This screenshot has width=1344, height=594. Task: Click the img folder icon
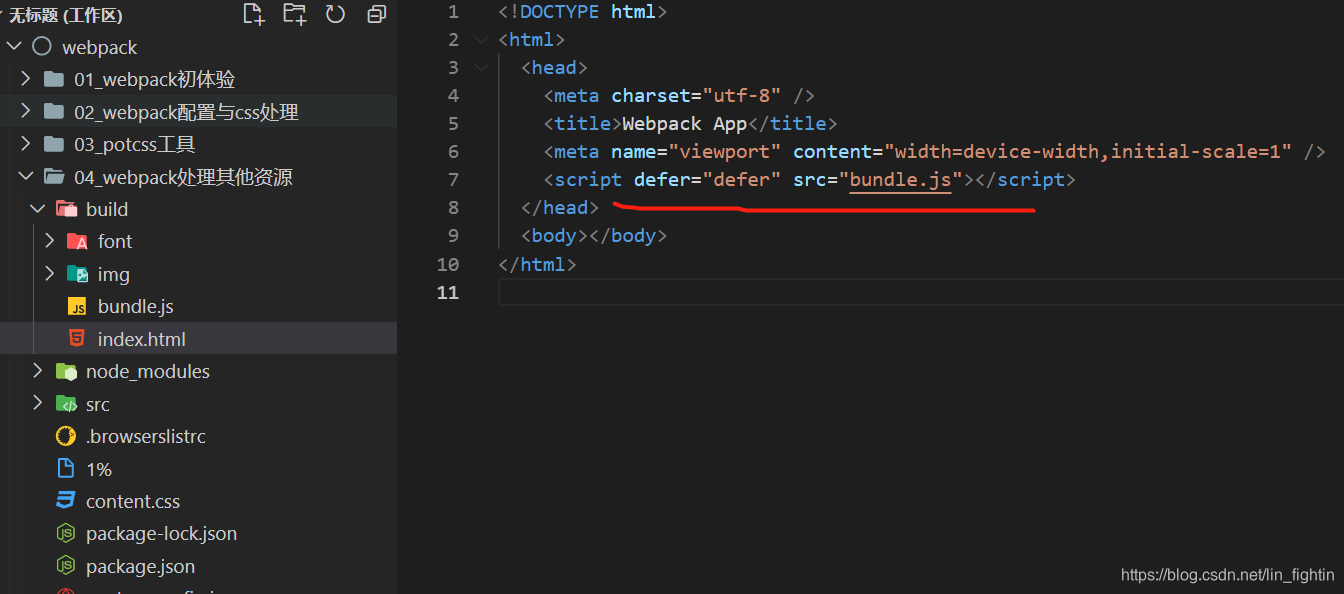(77, 274)
